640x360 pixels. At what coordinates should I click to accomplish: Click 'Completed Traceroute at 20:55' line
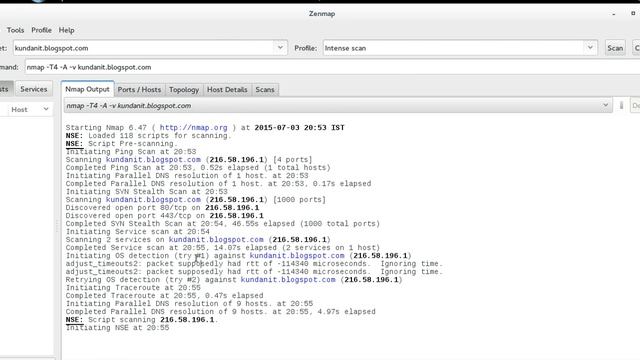tap(164, 296)
